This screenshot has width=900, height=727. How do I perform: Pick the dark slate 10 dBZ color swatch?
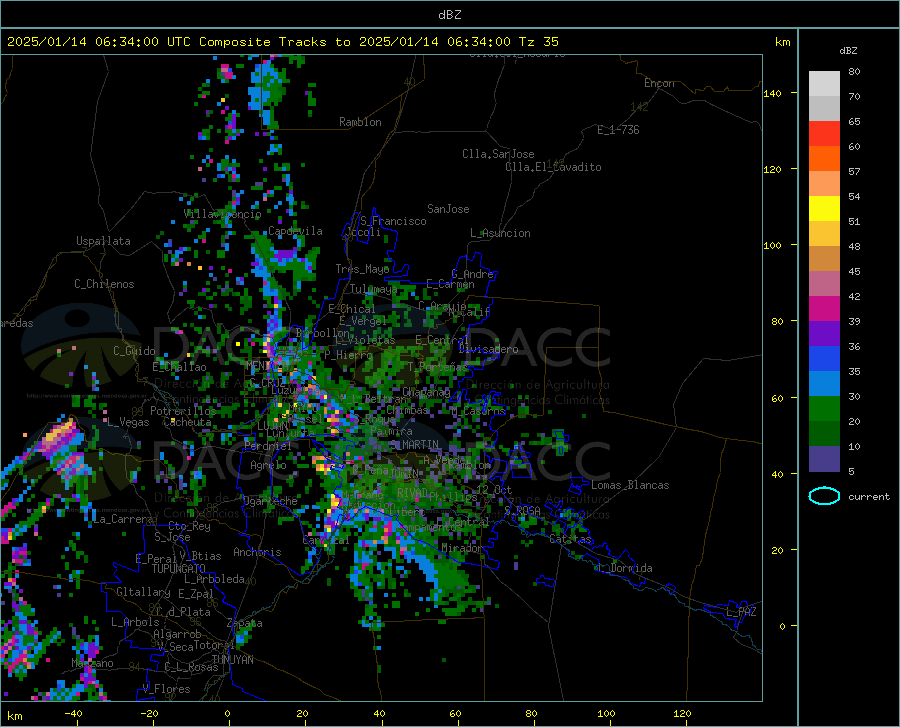pos(824,458)
